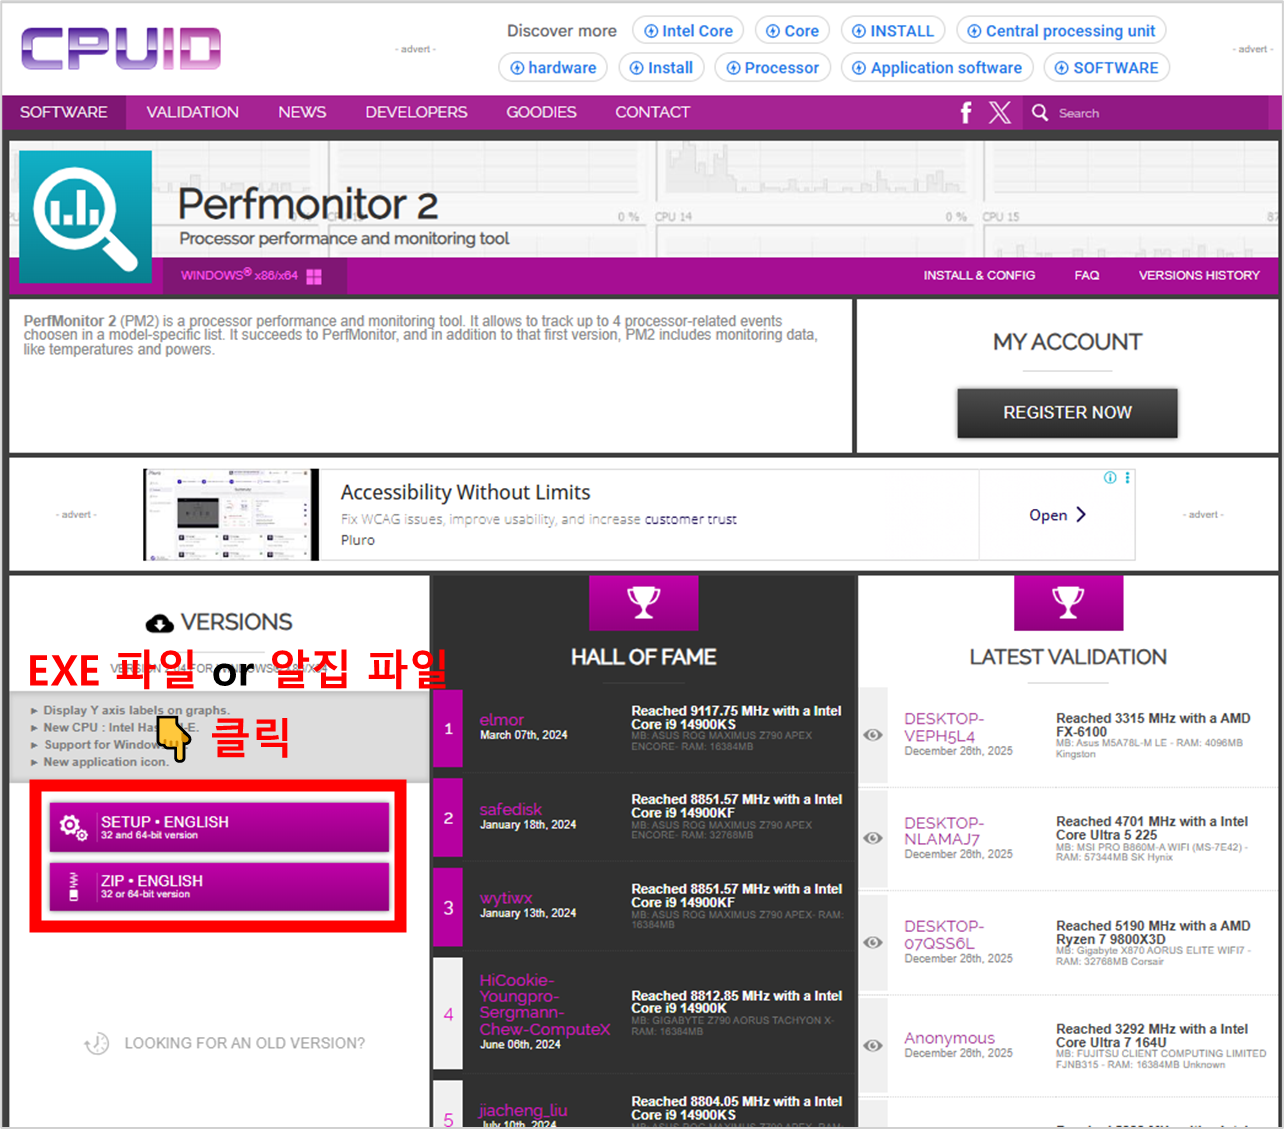Click 'Reached 3315 MHz with a AMD' text
The image size is (1284, 1129).
pos(1153,725)
